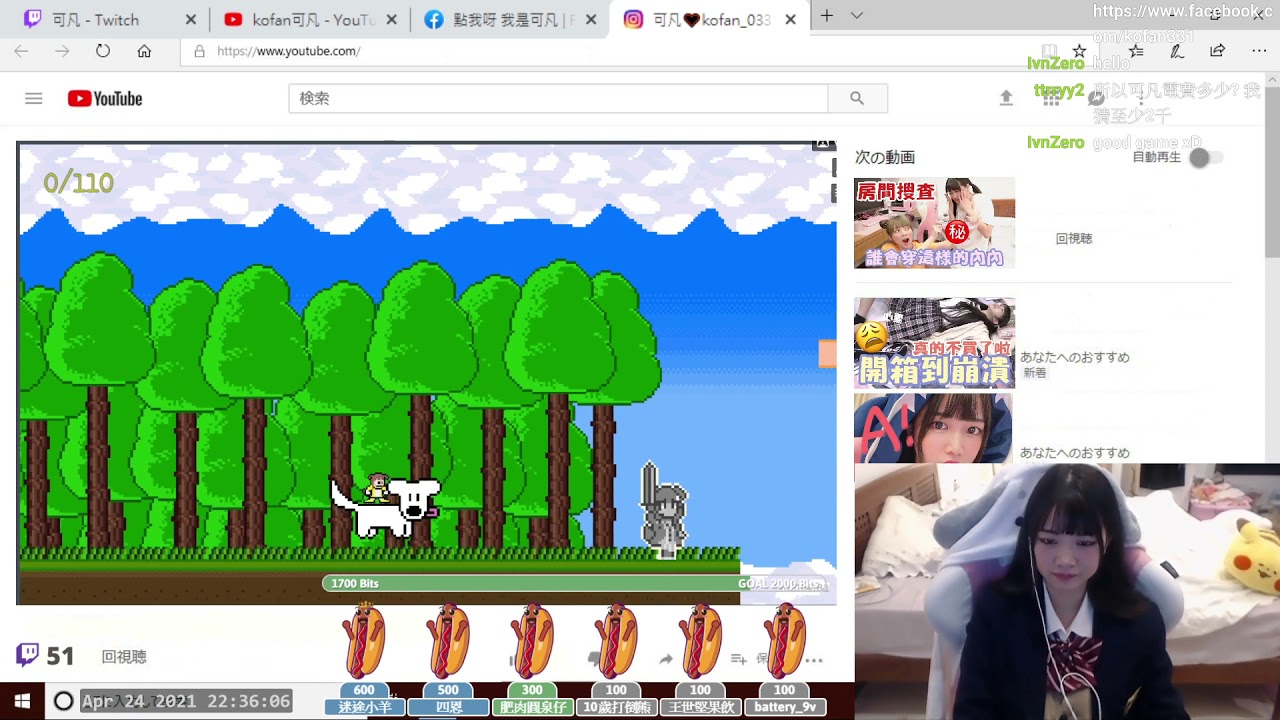Image resolution: width=1280 pixels, height=720 pixels.
Task: Open browser settings and more ellipsis
Action: coord(1259,51)
